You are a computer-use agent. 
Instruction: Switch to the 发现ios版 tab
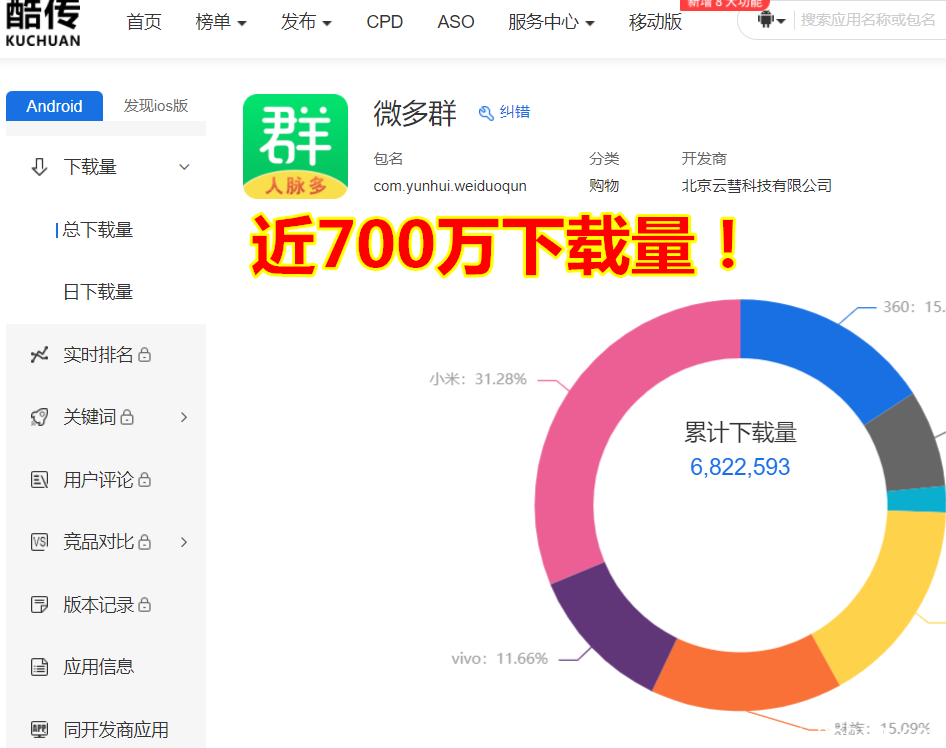pyautogui.click(x=156, y=106)
